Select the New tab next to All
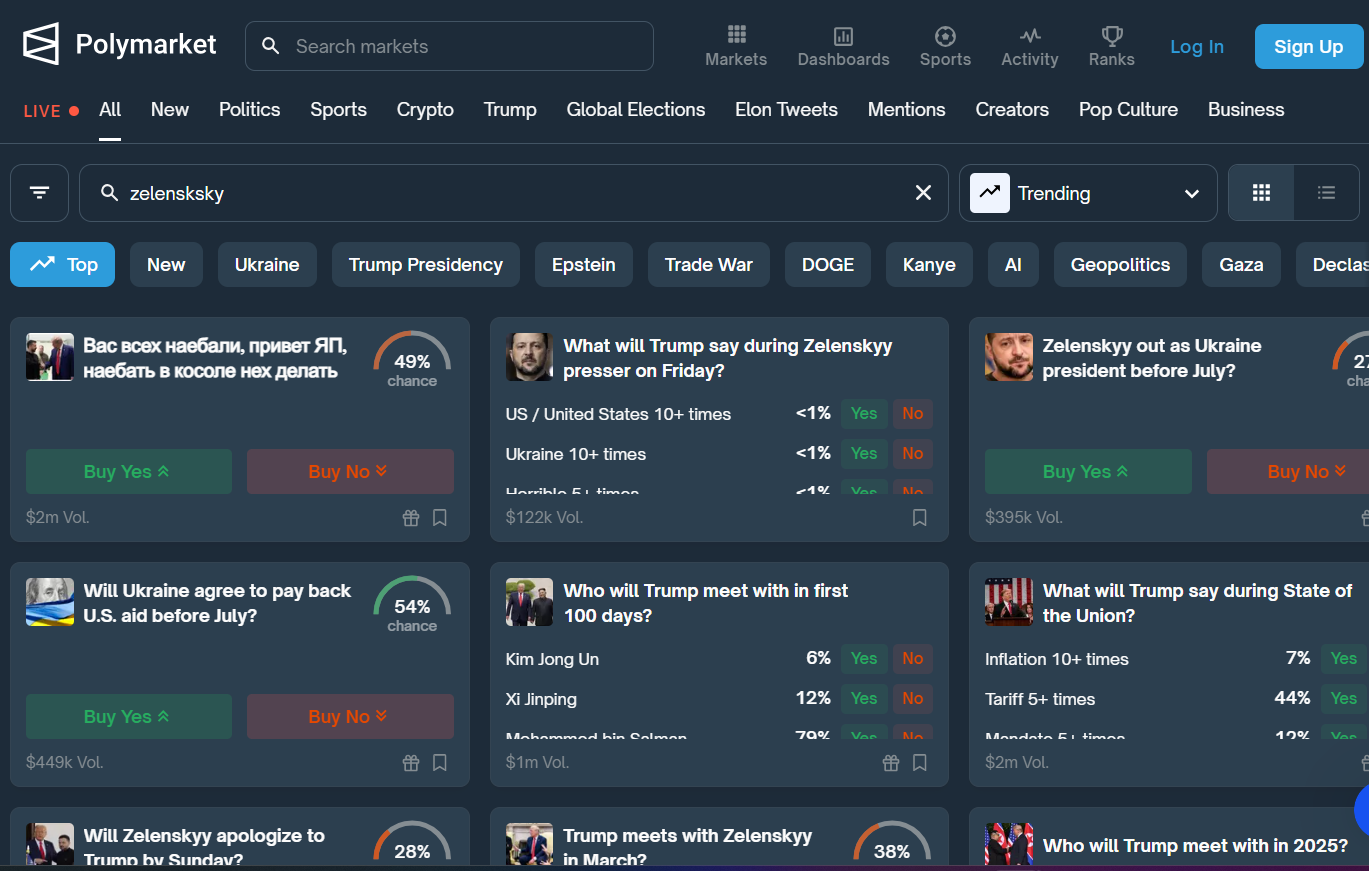This screenshot has height=871, width=1369. coord(170,110)
